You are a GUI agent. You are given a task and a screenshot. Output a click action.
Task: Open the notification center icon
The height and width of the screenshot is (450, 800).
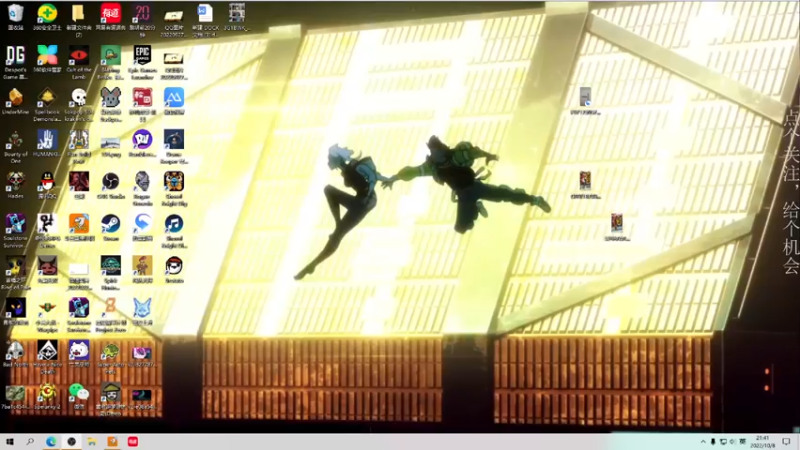786,442
